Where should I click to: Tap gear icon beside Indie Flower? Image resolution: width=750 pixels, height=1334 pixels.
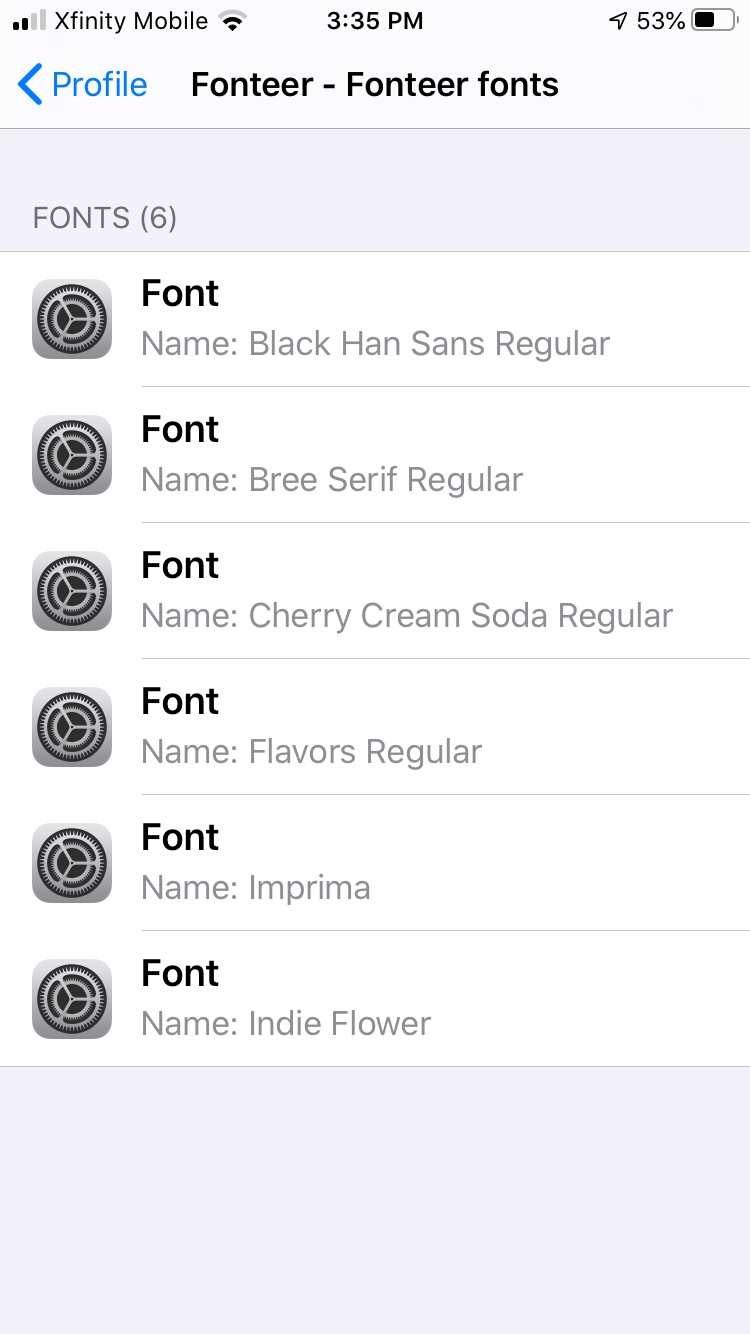click(72, 999)
